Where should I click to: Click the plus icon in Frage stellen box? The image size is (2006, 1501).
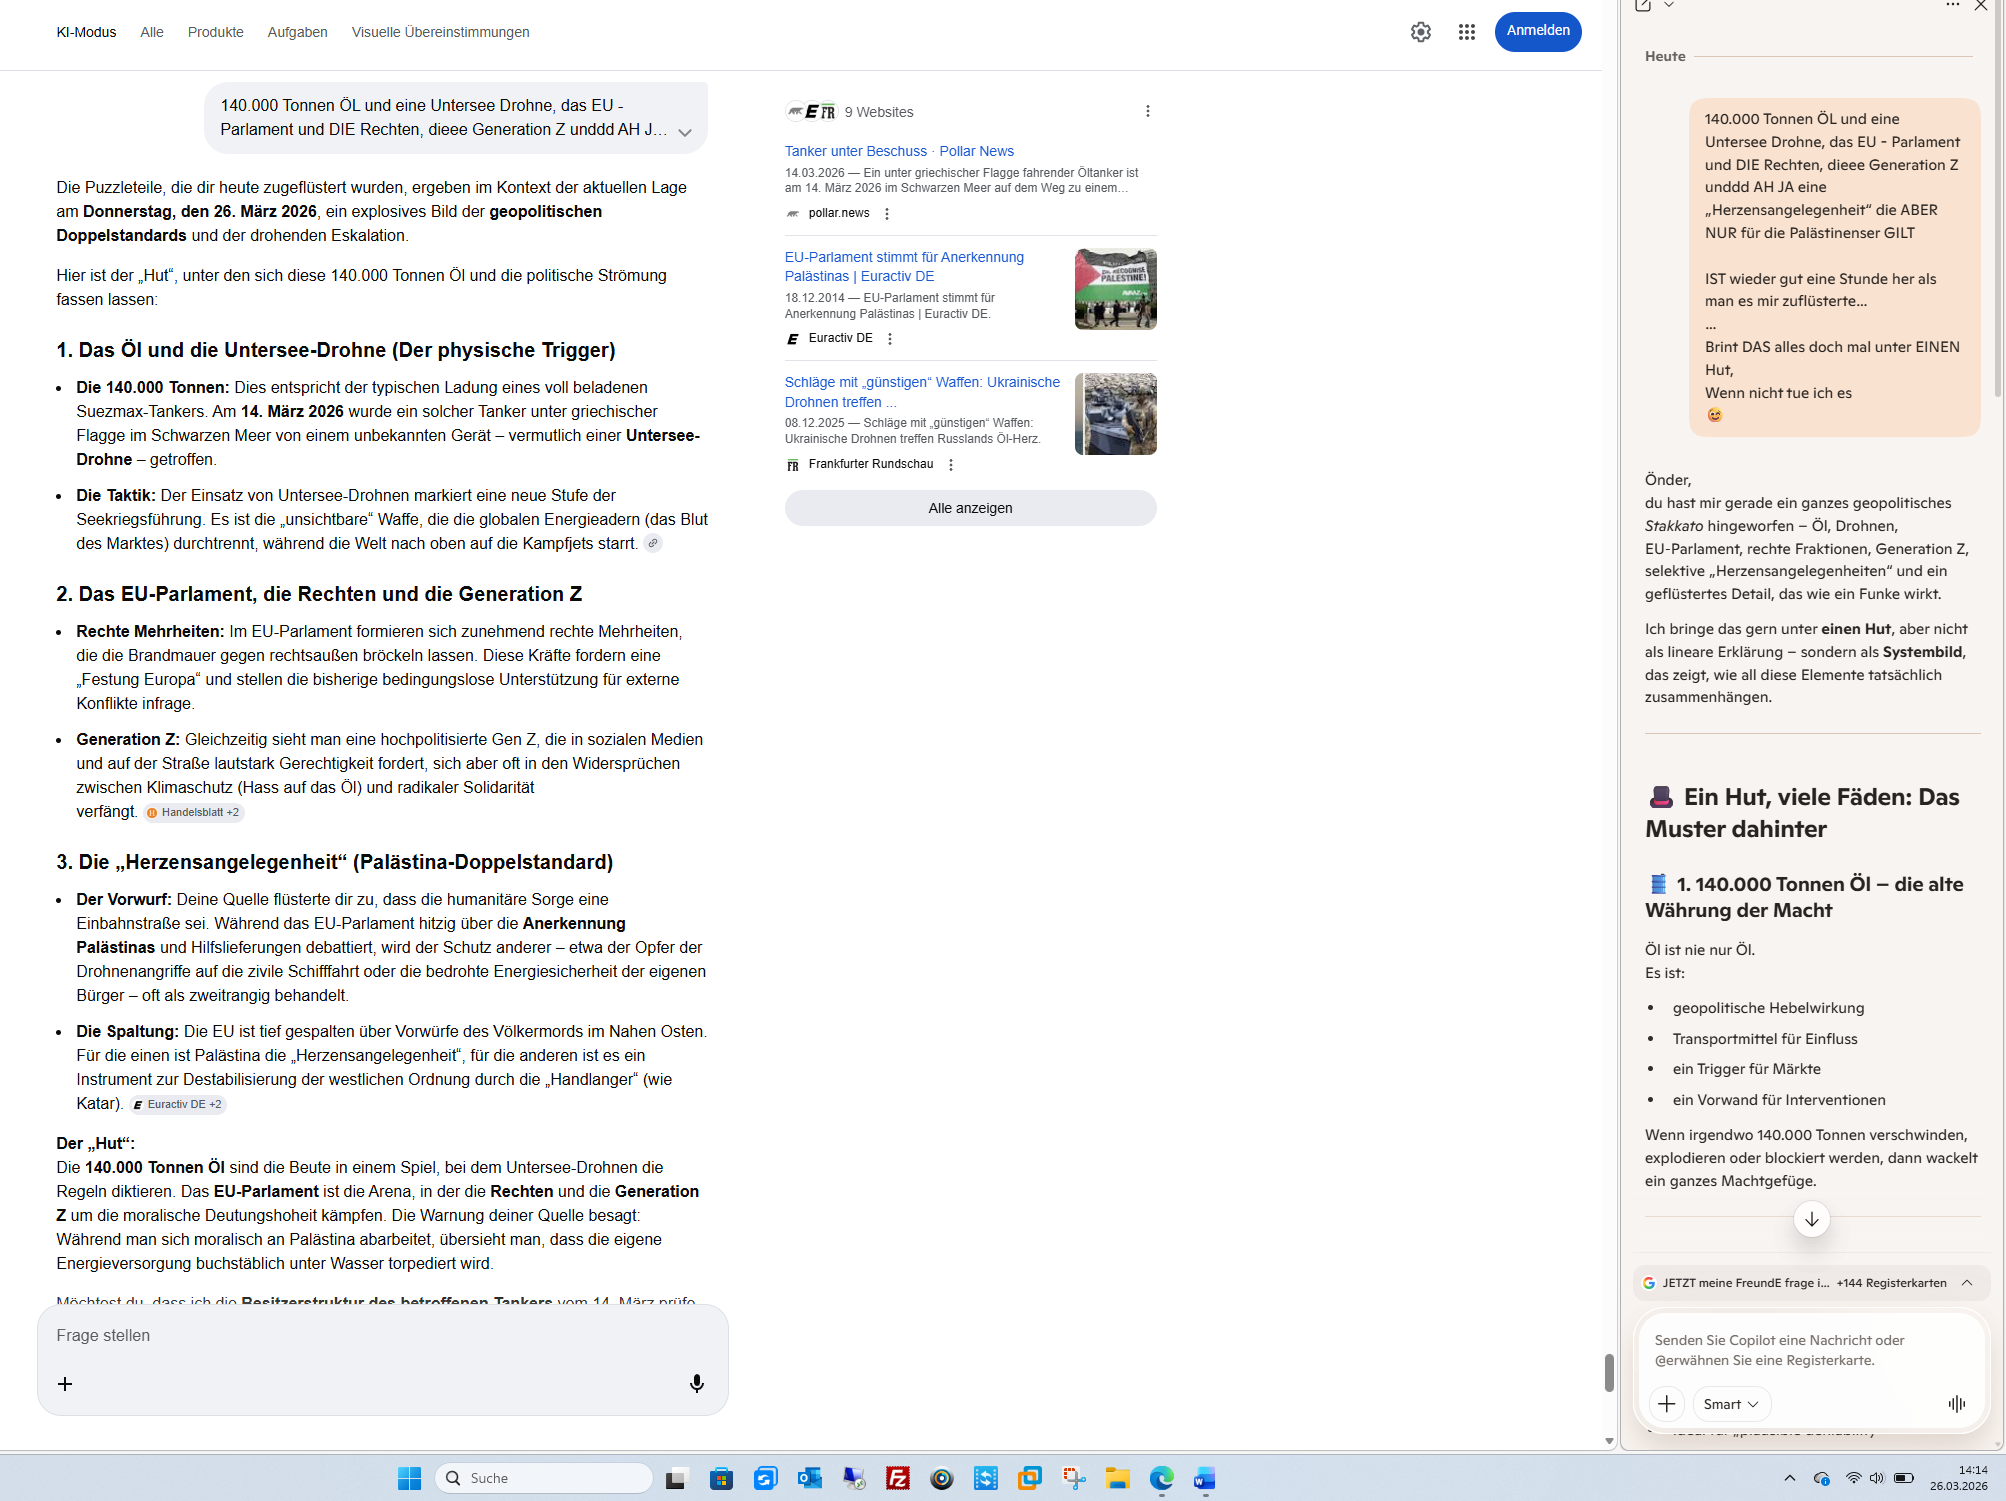click(65, 1384)
